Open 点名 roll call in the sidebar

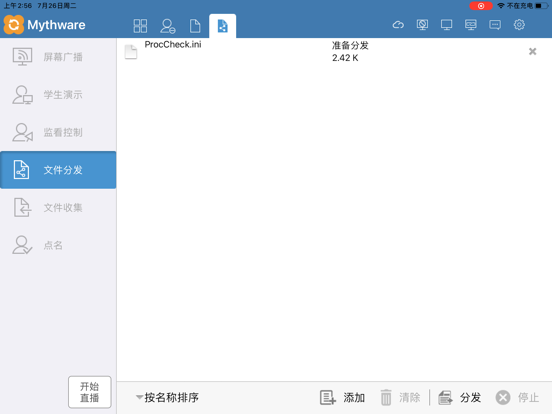pyautogui.click(x=58, y=245)
